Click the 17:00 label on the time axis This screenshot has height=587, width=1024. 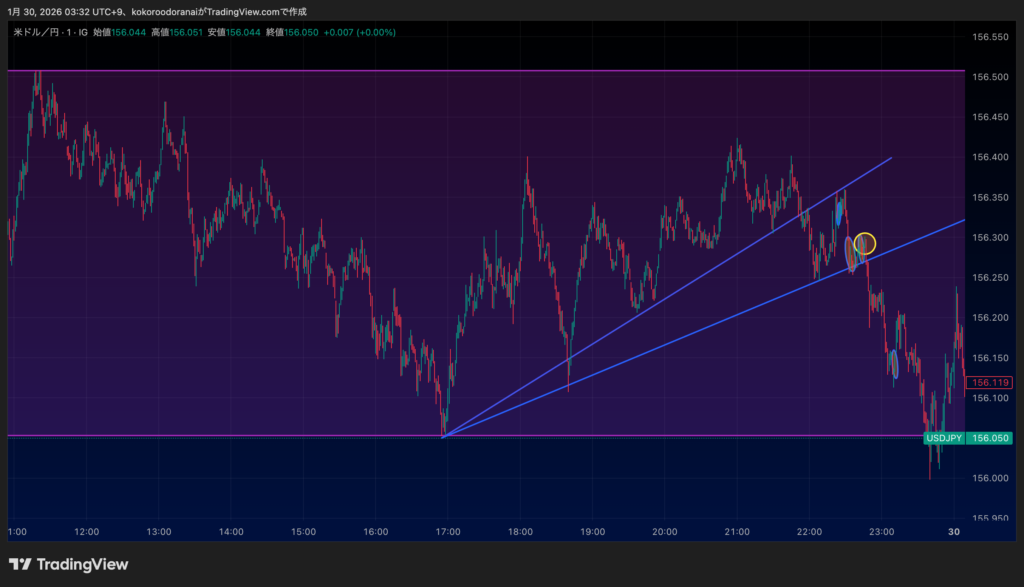[448, 532]
